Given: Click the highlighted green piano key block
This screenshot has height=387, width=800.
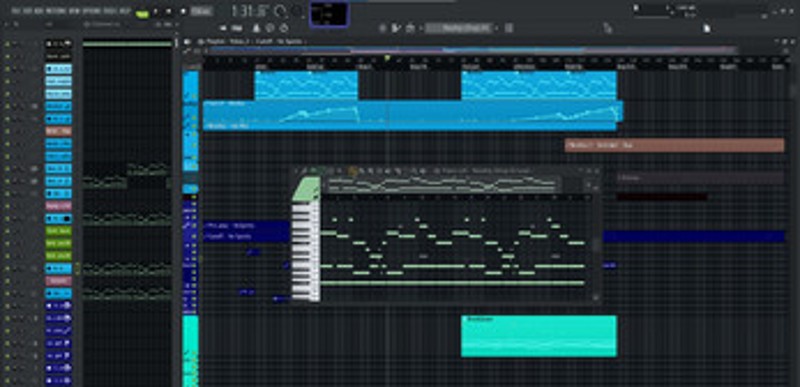Looking at the screenshot, I should click(x=307, y=189).
